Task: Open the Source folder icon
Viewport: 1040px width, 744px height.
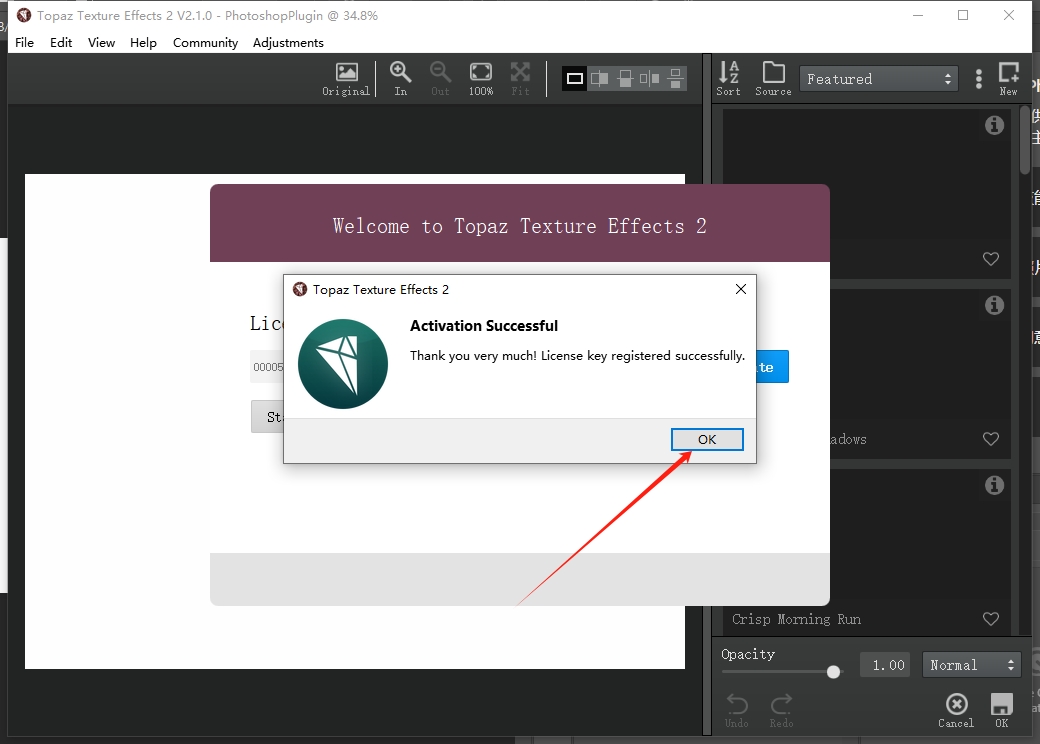Action: click(x=773, y=79)
